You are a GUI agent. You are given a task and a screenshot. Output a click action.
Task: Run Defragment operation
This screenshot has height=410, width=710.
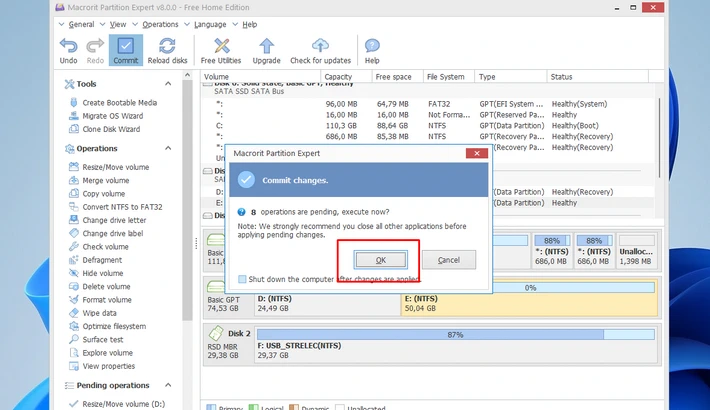tap(96, 260)
